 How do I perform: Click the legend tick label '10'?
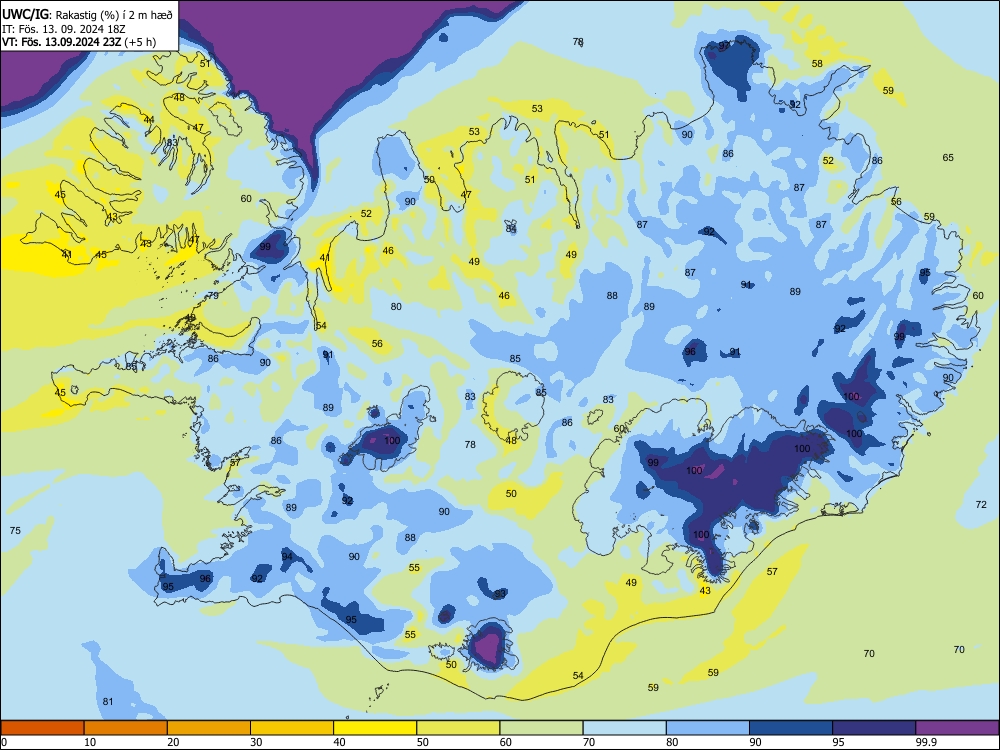[91, 742]
